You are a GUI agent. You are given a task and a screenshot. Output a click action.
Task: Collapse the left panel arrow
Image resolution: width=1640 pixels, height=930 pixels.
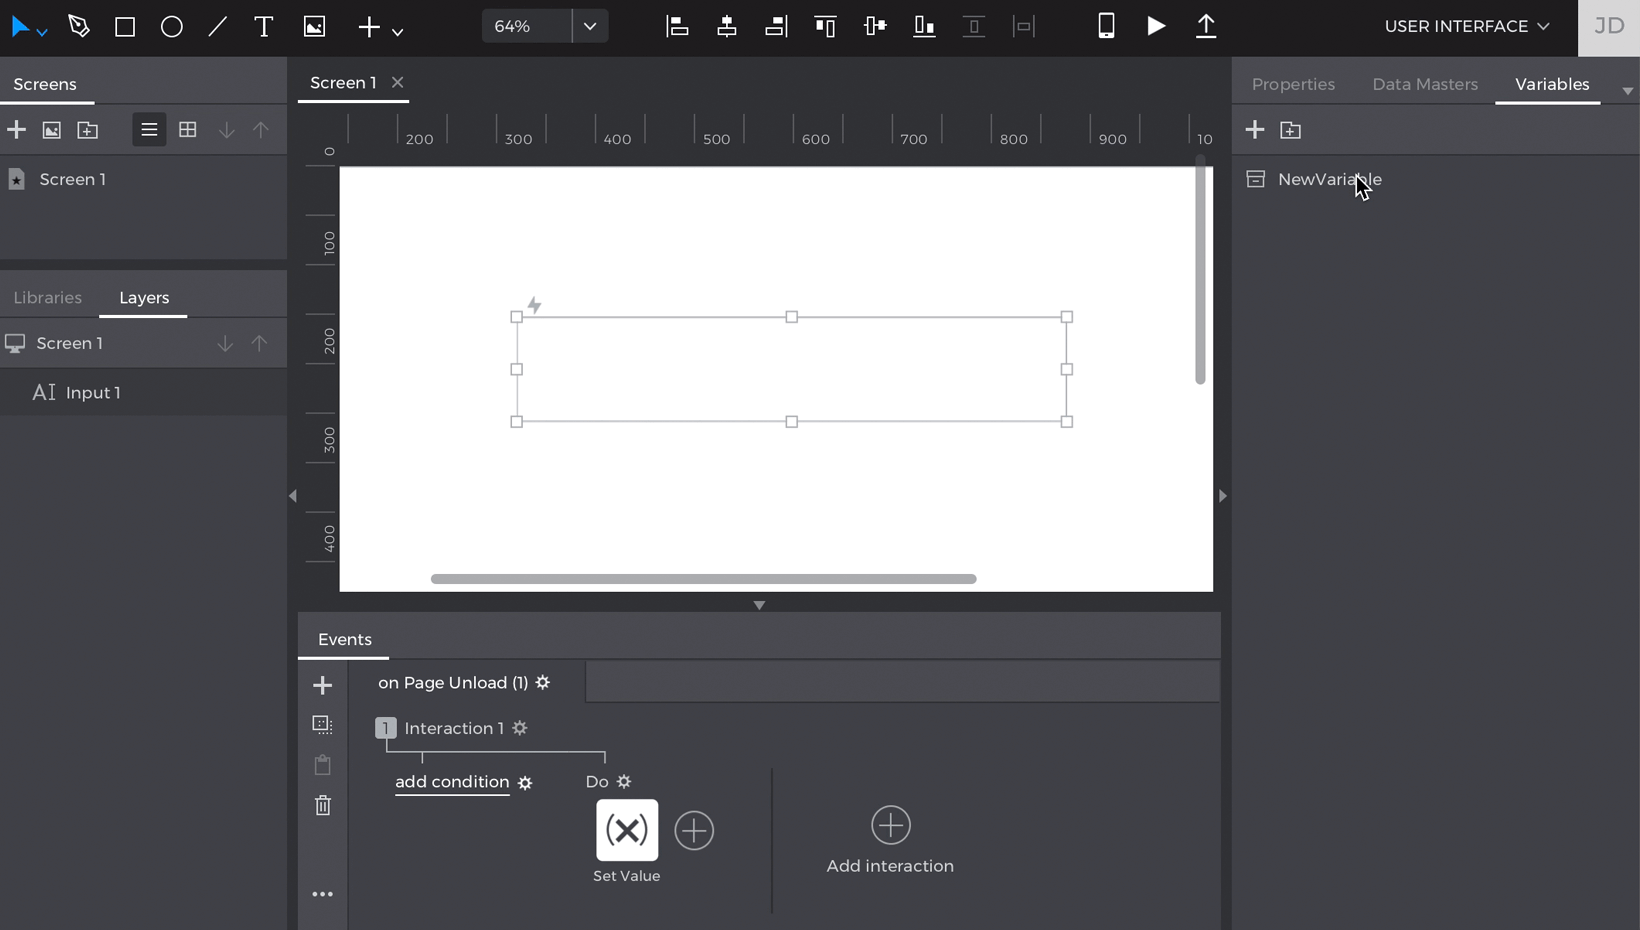tap(293, 496)
